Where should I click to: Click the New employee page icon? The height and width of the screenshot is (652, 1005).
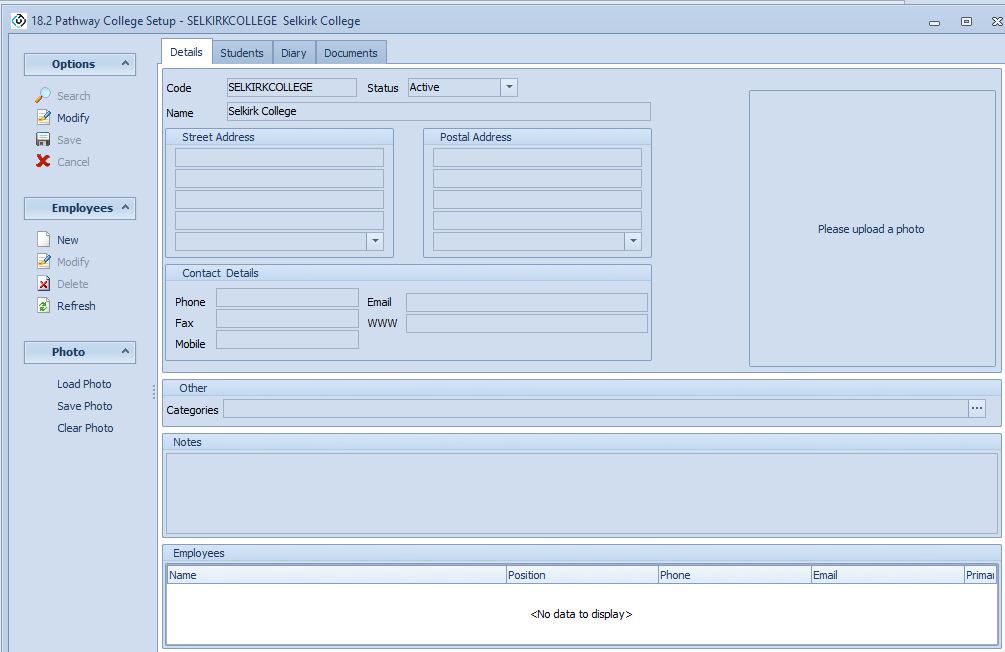43,240
